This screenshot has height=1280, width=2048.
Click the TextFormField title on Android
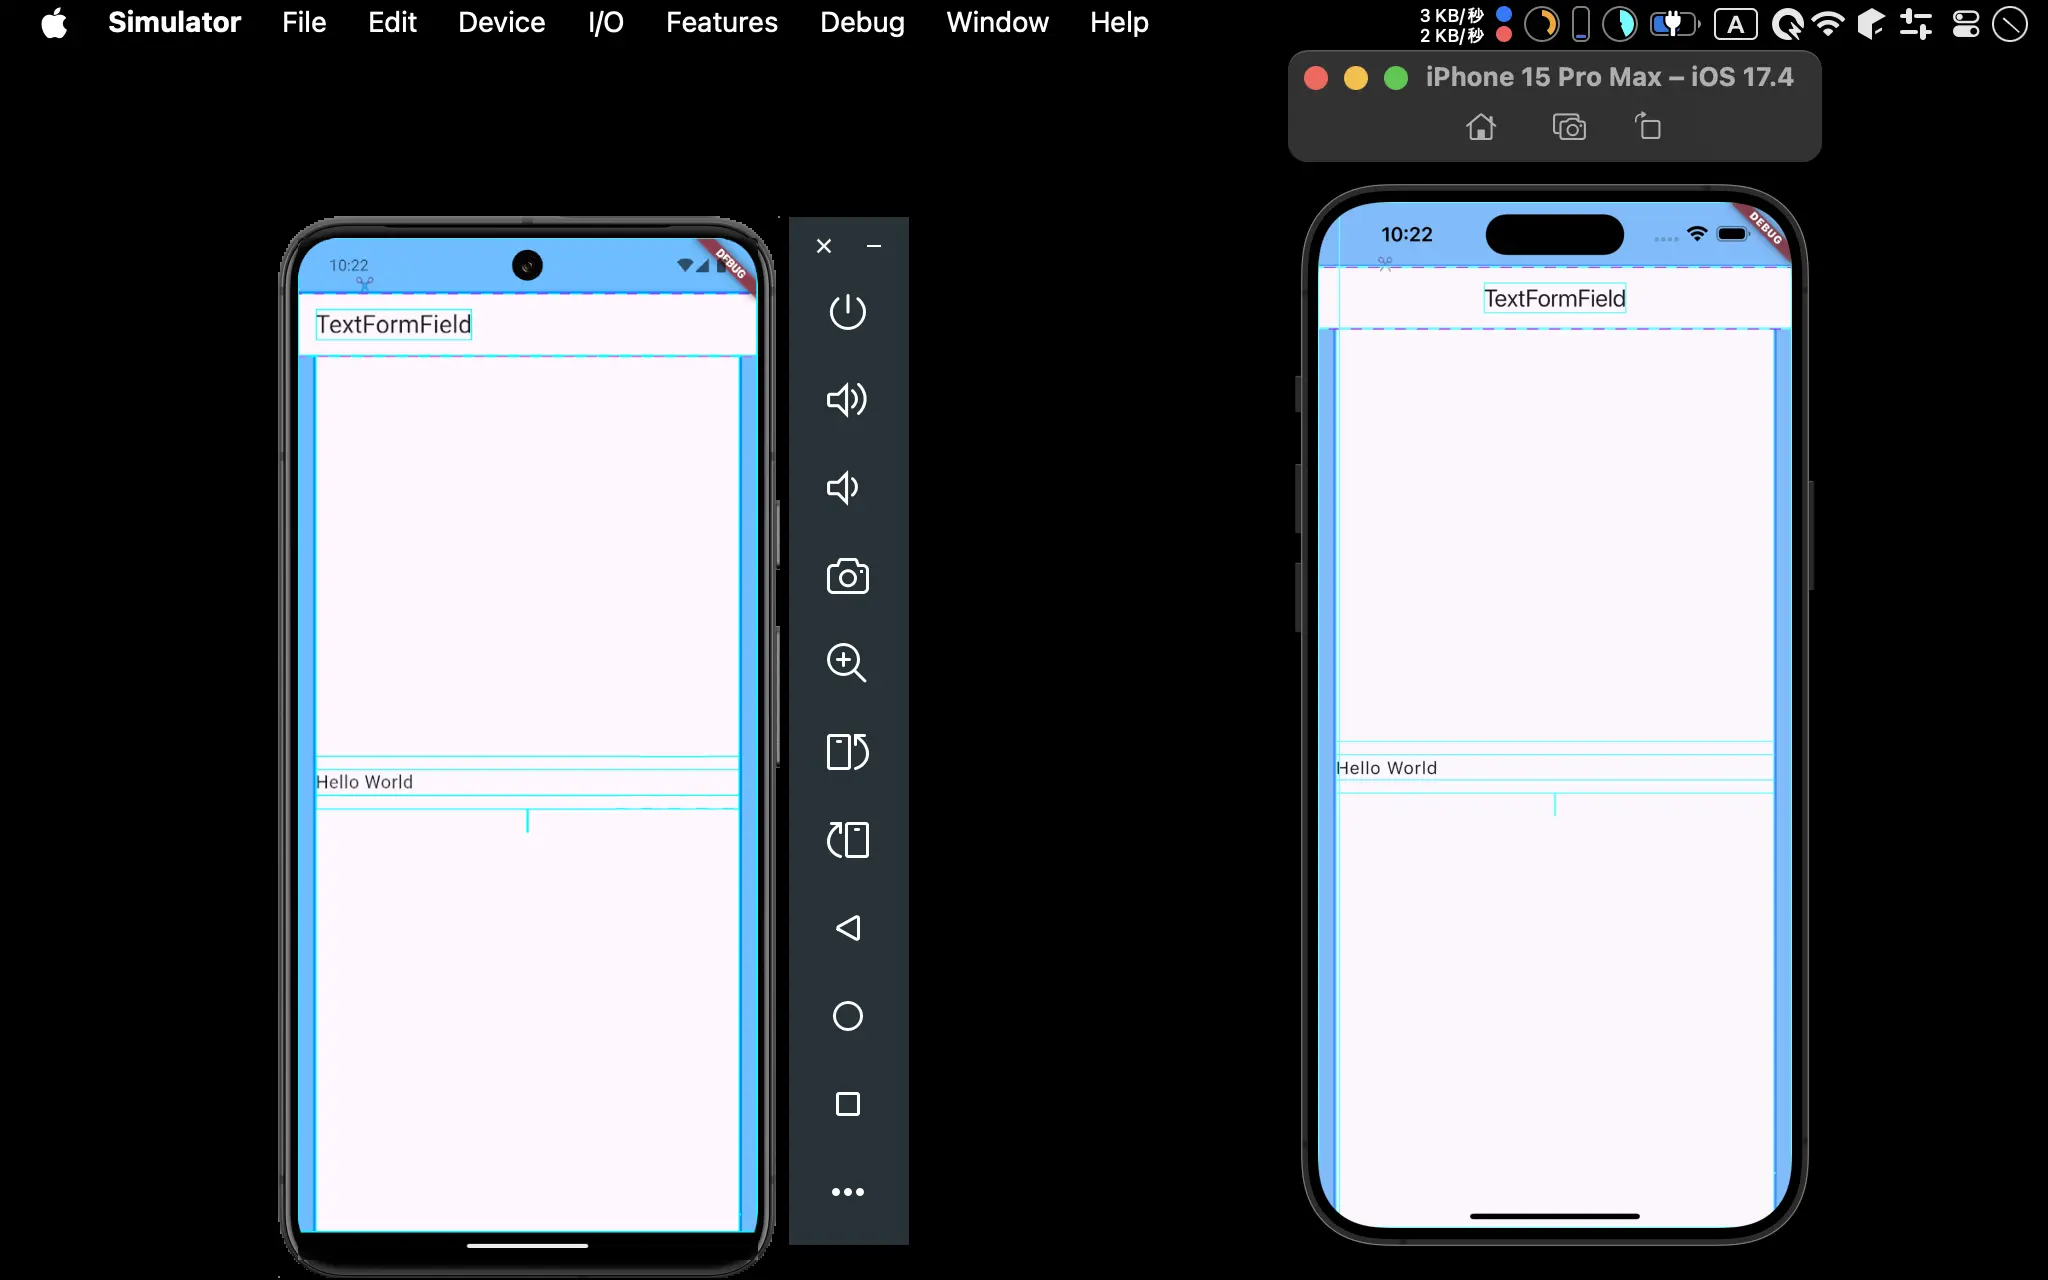click(x=393, y=324)
